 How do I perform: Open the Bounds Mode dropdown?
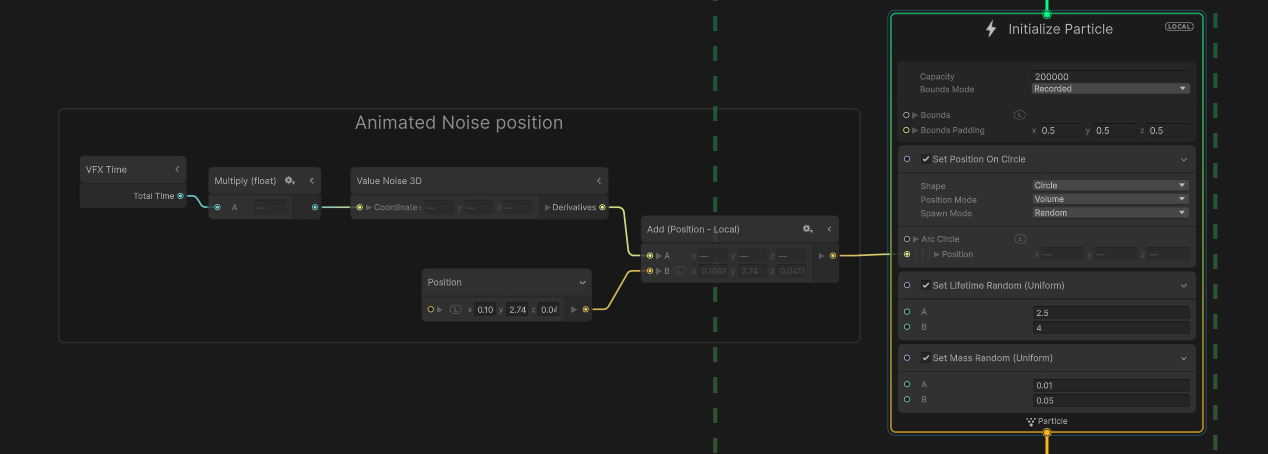[x=1110, y=89]
